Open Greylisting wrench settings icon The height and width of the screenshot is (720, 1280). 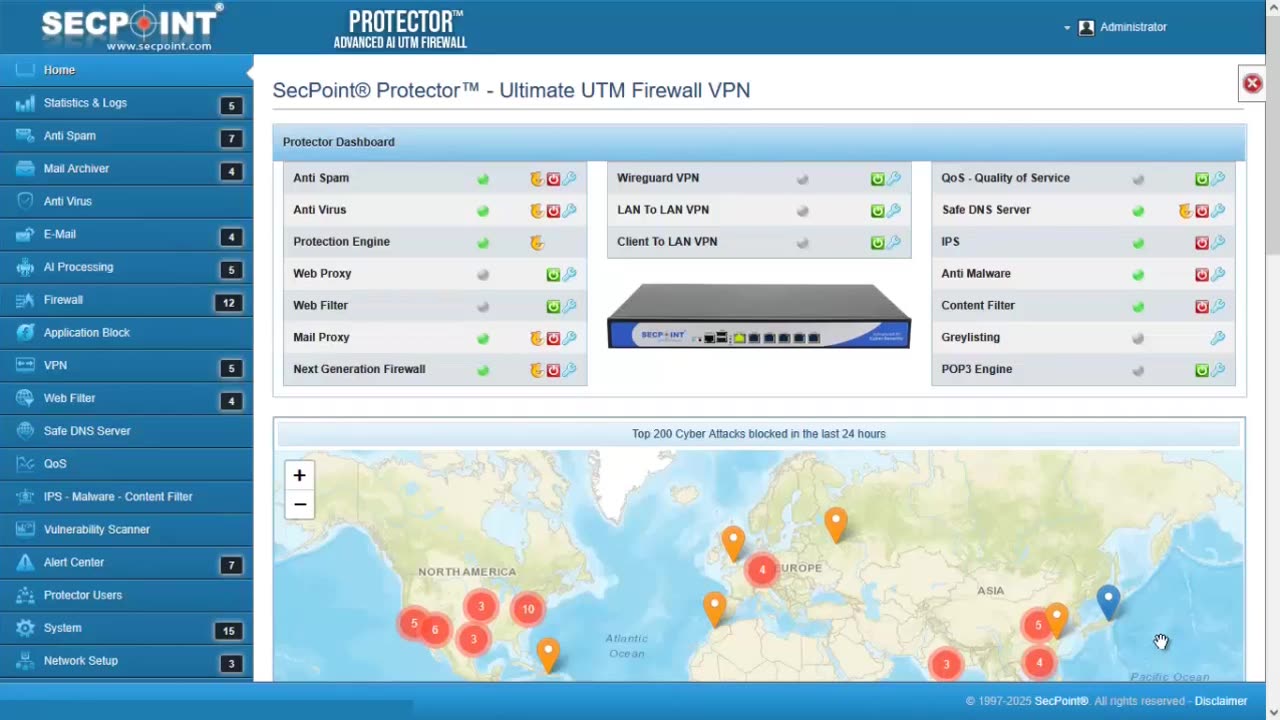(x=1218, y=339)
